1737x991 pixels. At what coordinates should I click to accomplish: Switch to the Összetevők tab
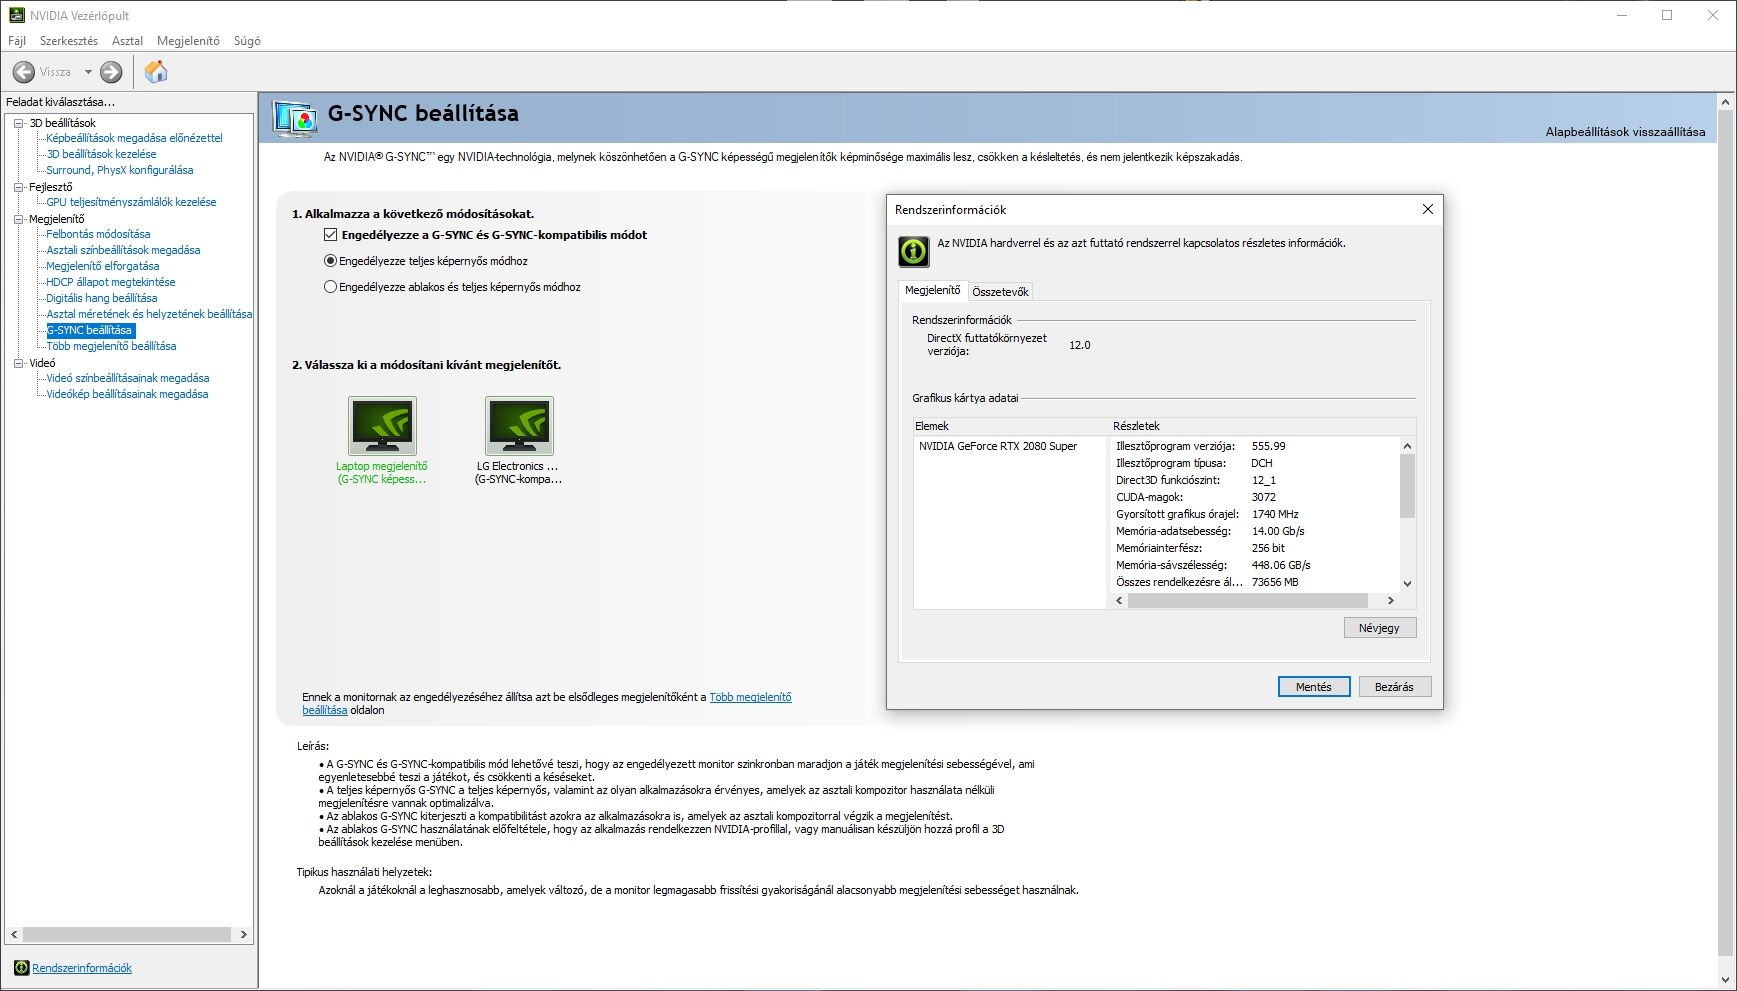1000,292
